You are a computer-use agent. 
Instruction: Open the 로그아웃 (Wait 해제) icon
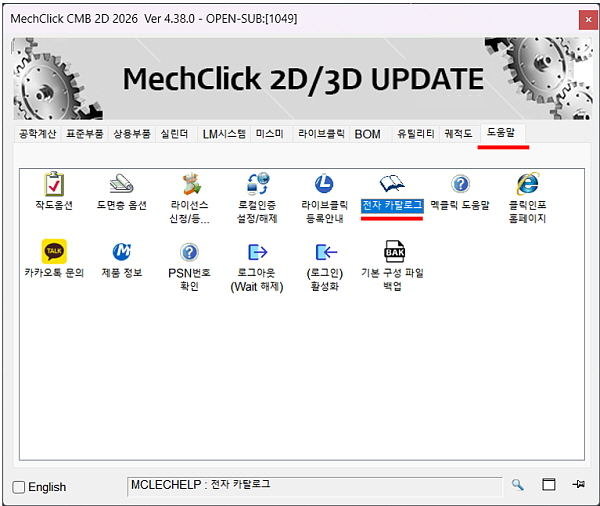(x=258, y=252)
